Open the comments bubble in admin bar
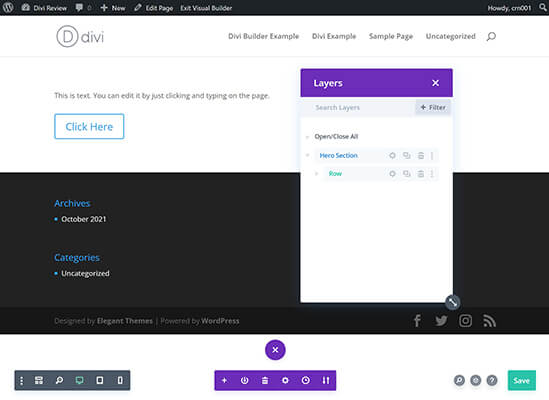 coord(83,8)
